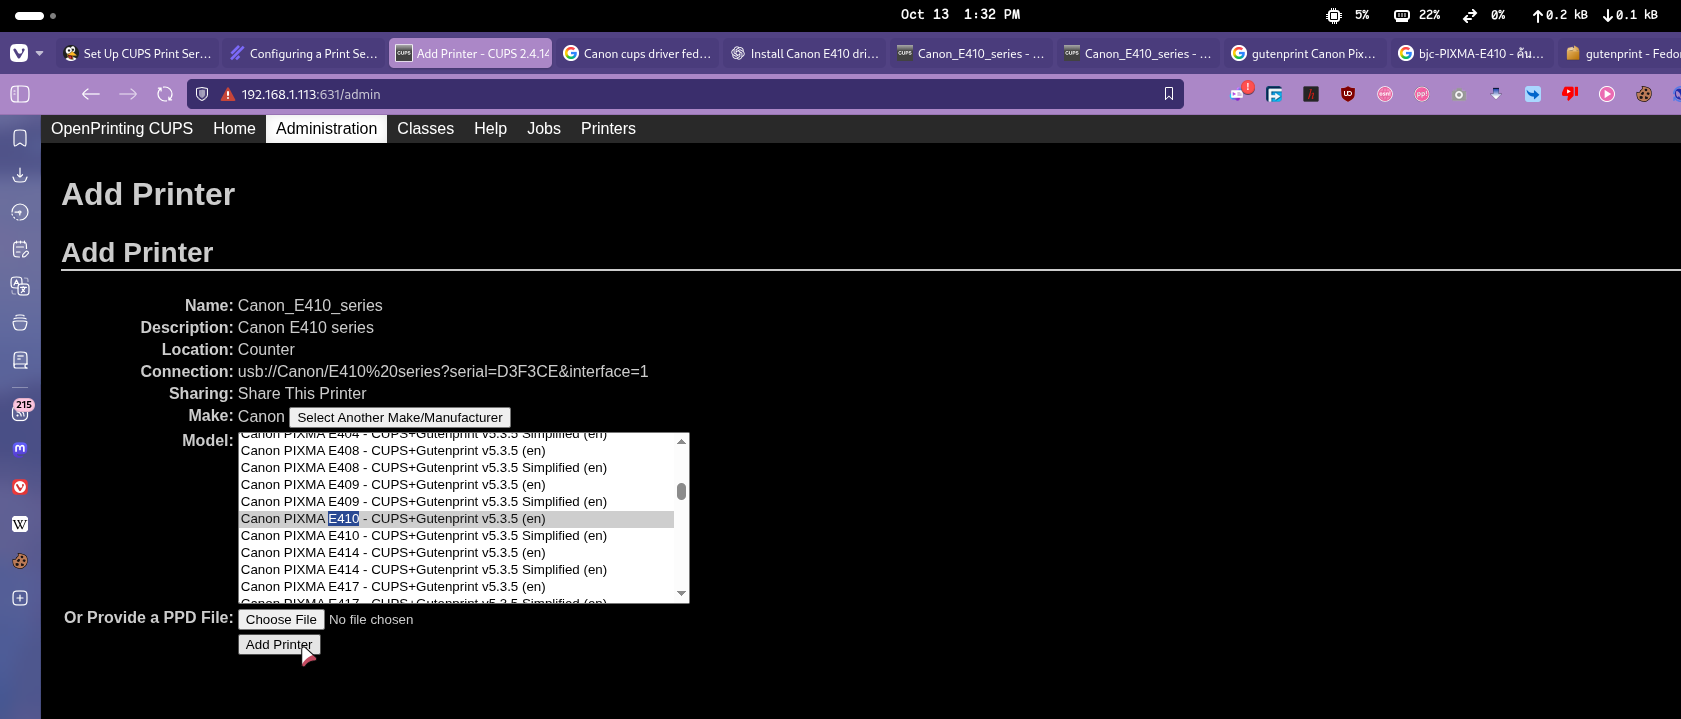This screenshot has height=719, width=1681.
Task: Click the cookie extension icon in the toolbar
Action: tap(1644, 94)
